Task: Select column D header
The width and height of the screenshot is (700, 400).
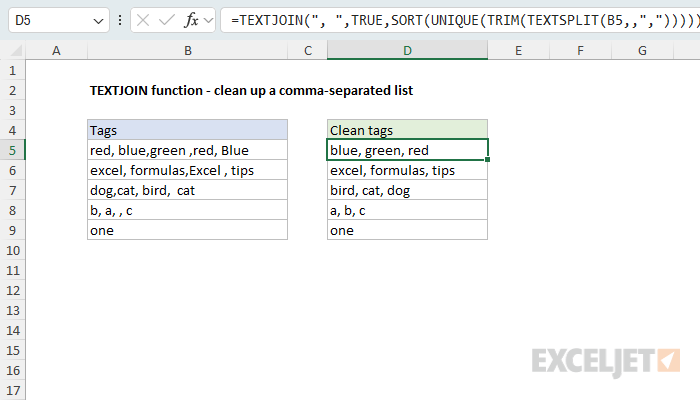Action: (407, 50)
